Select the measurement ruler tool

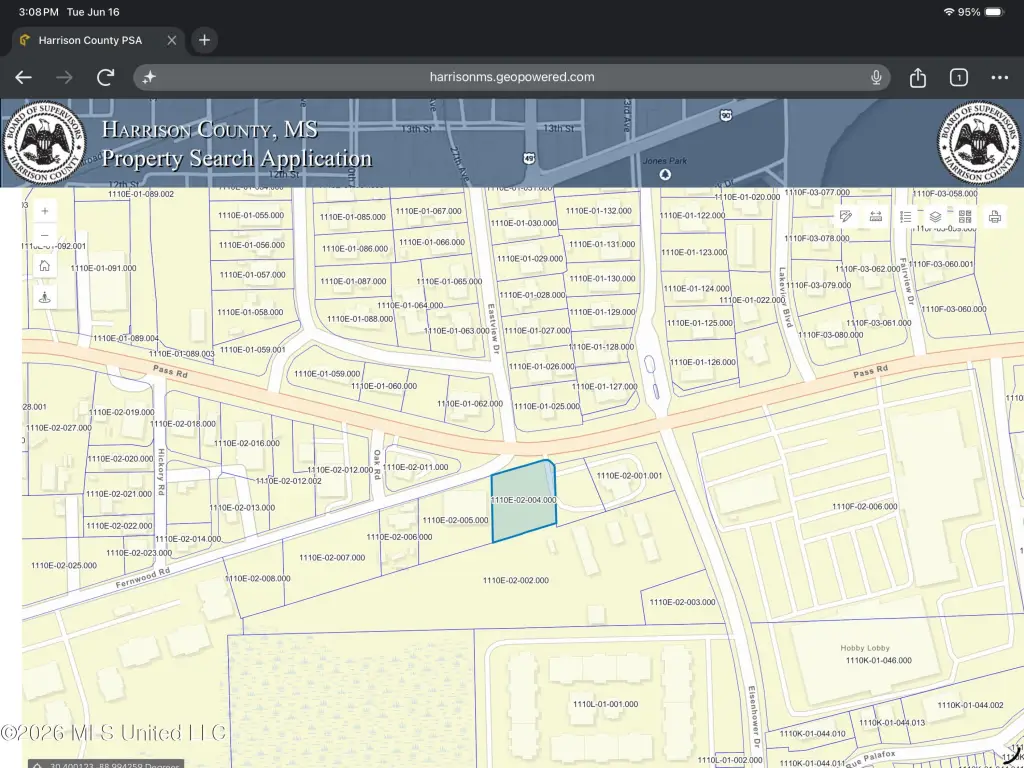[876, 216]
